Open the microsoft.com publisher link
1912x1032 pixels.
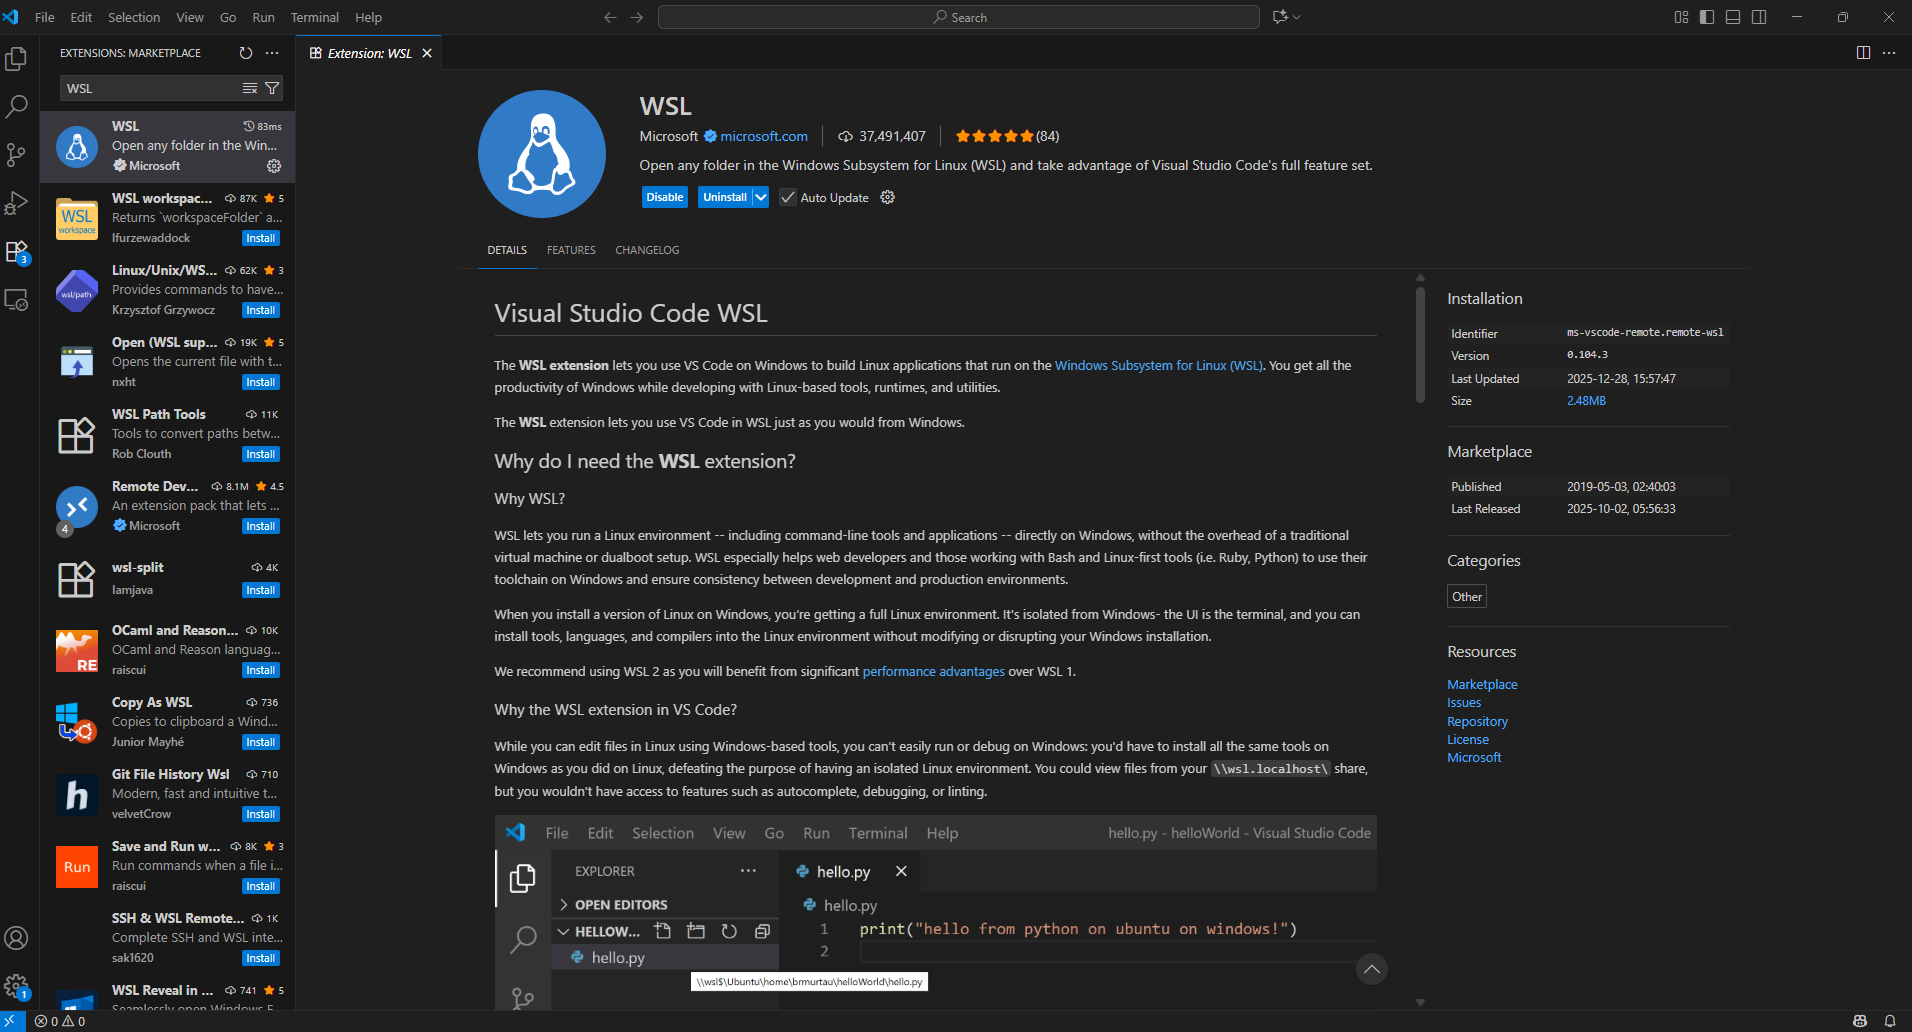764,136
